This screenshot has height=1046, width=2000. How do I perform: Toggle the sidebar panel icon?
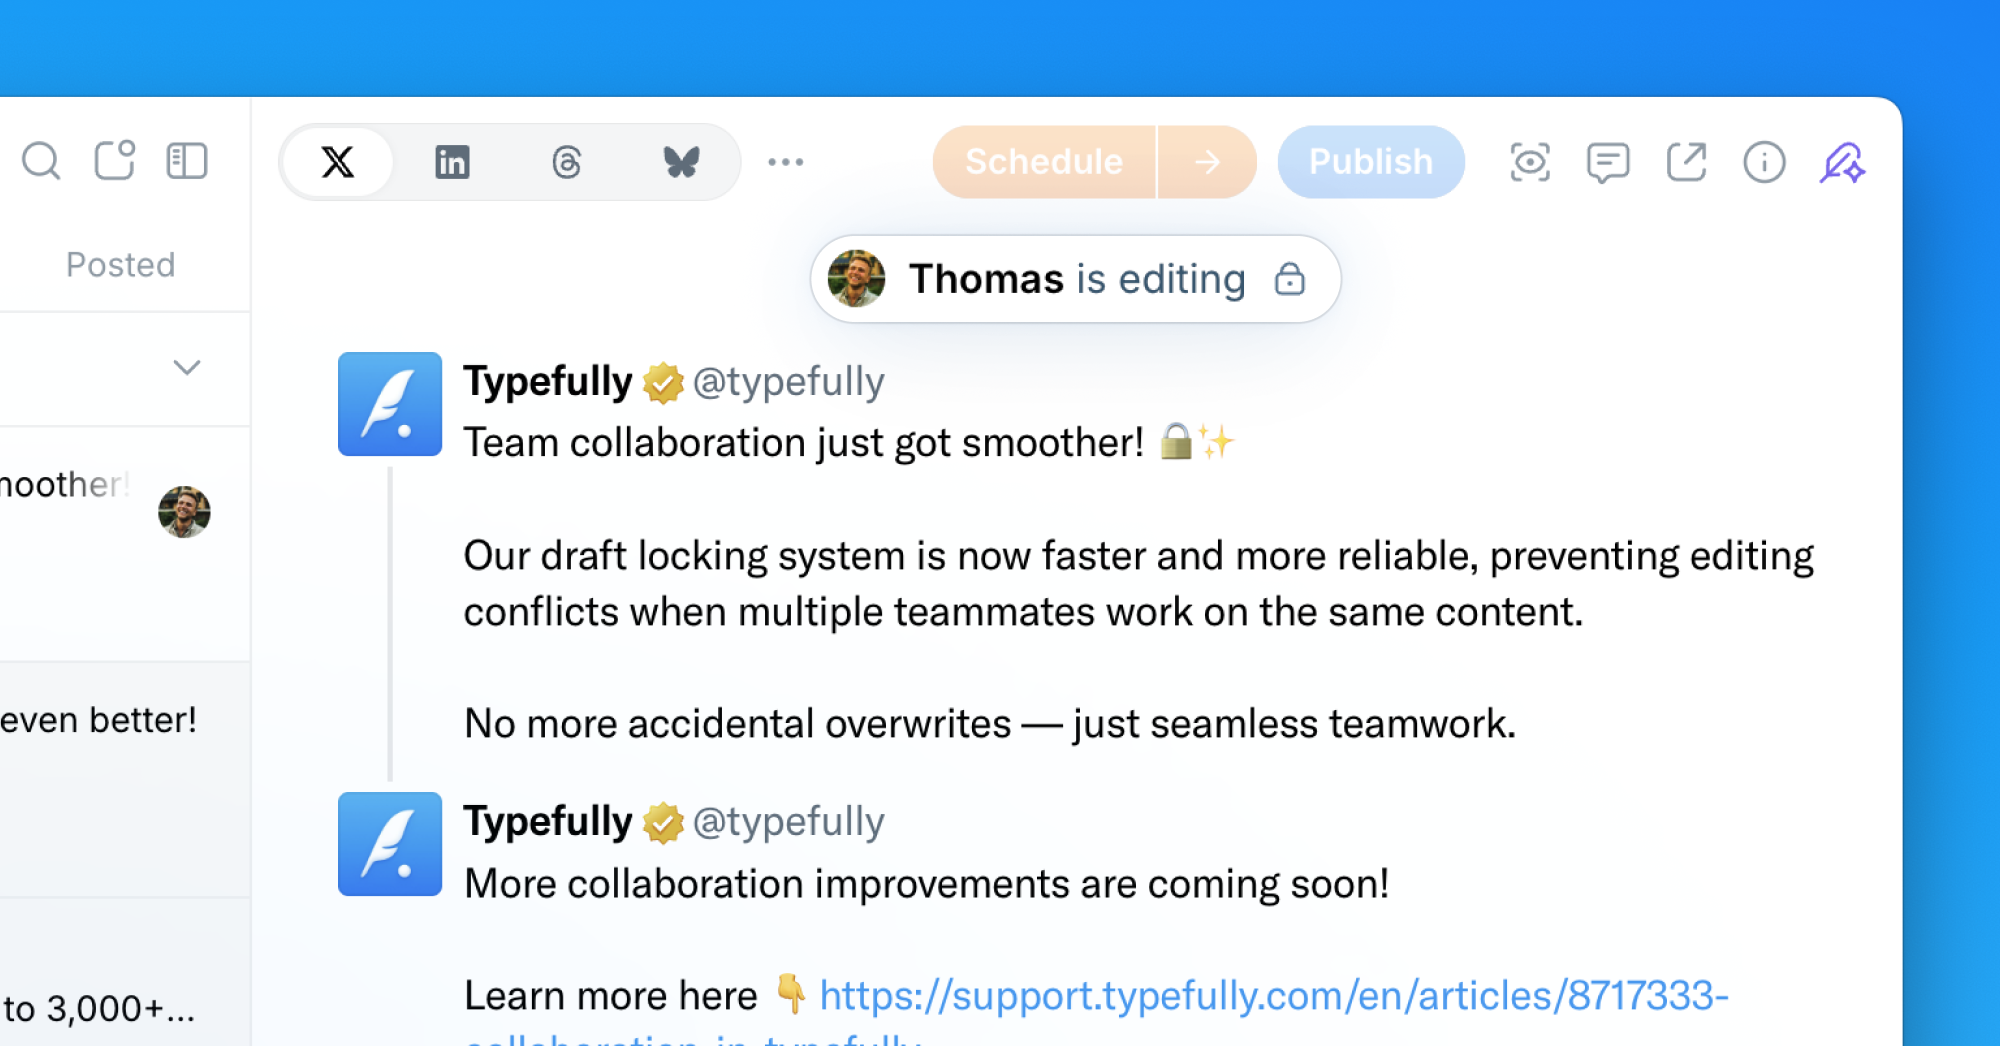coord(187,161)
